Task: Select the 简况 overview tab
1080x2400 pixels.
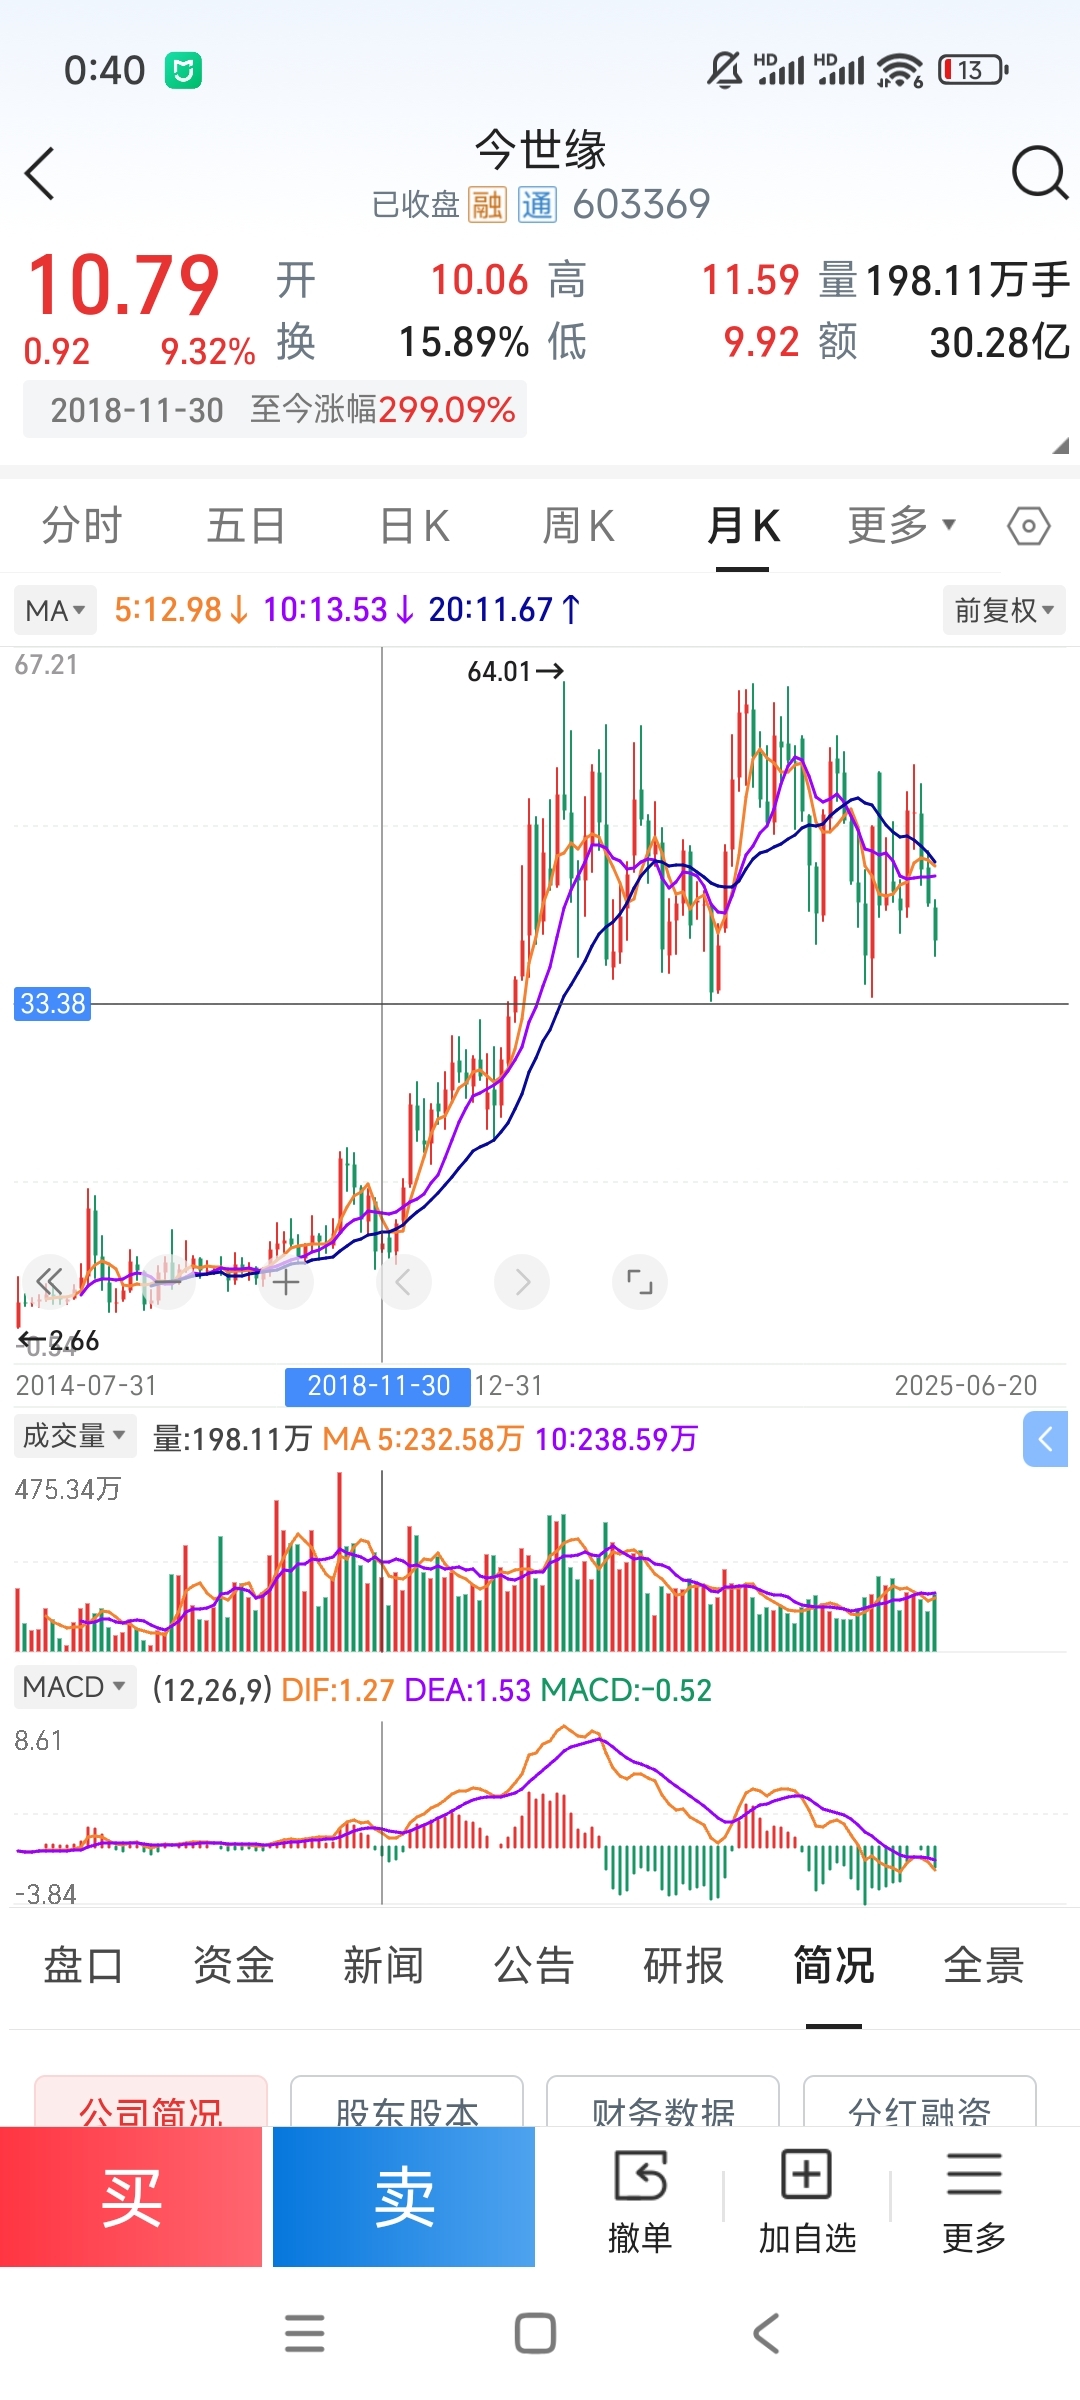Action: [833, 1966]
